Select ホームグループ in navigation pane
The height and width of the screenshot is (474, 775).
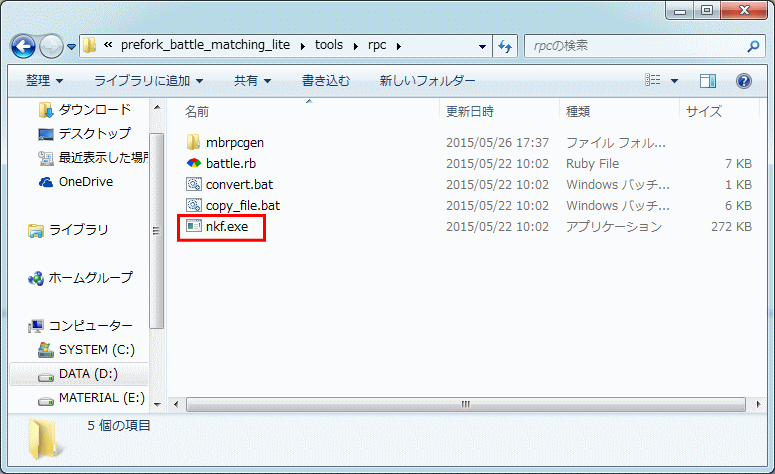90,277
